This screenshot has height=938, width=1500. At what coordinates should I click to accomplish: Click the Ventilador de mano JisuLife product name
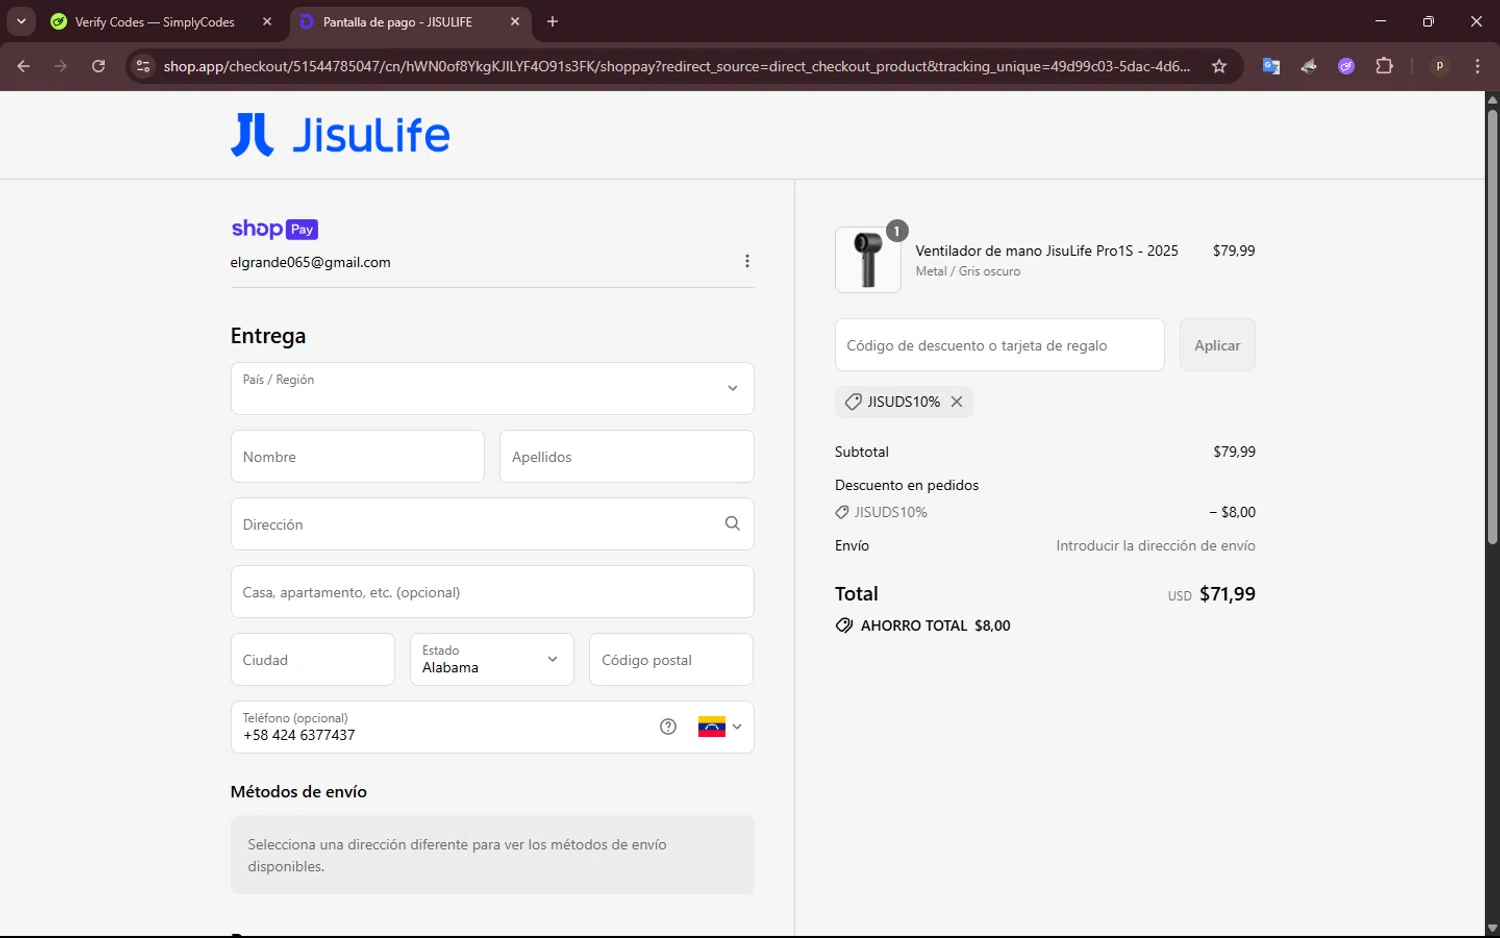click(x=1047, y=251)
